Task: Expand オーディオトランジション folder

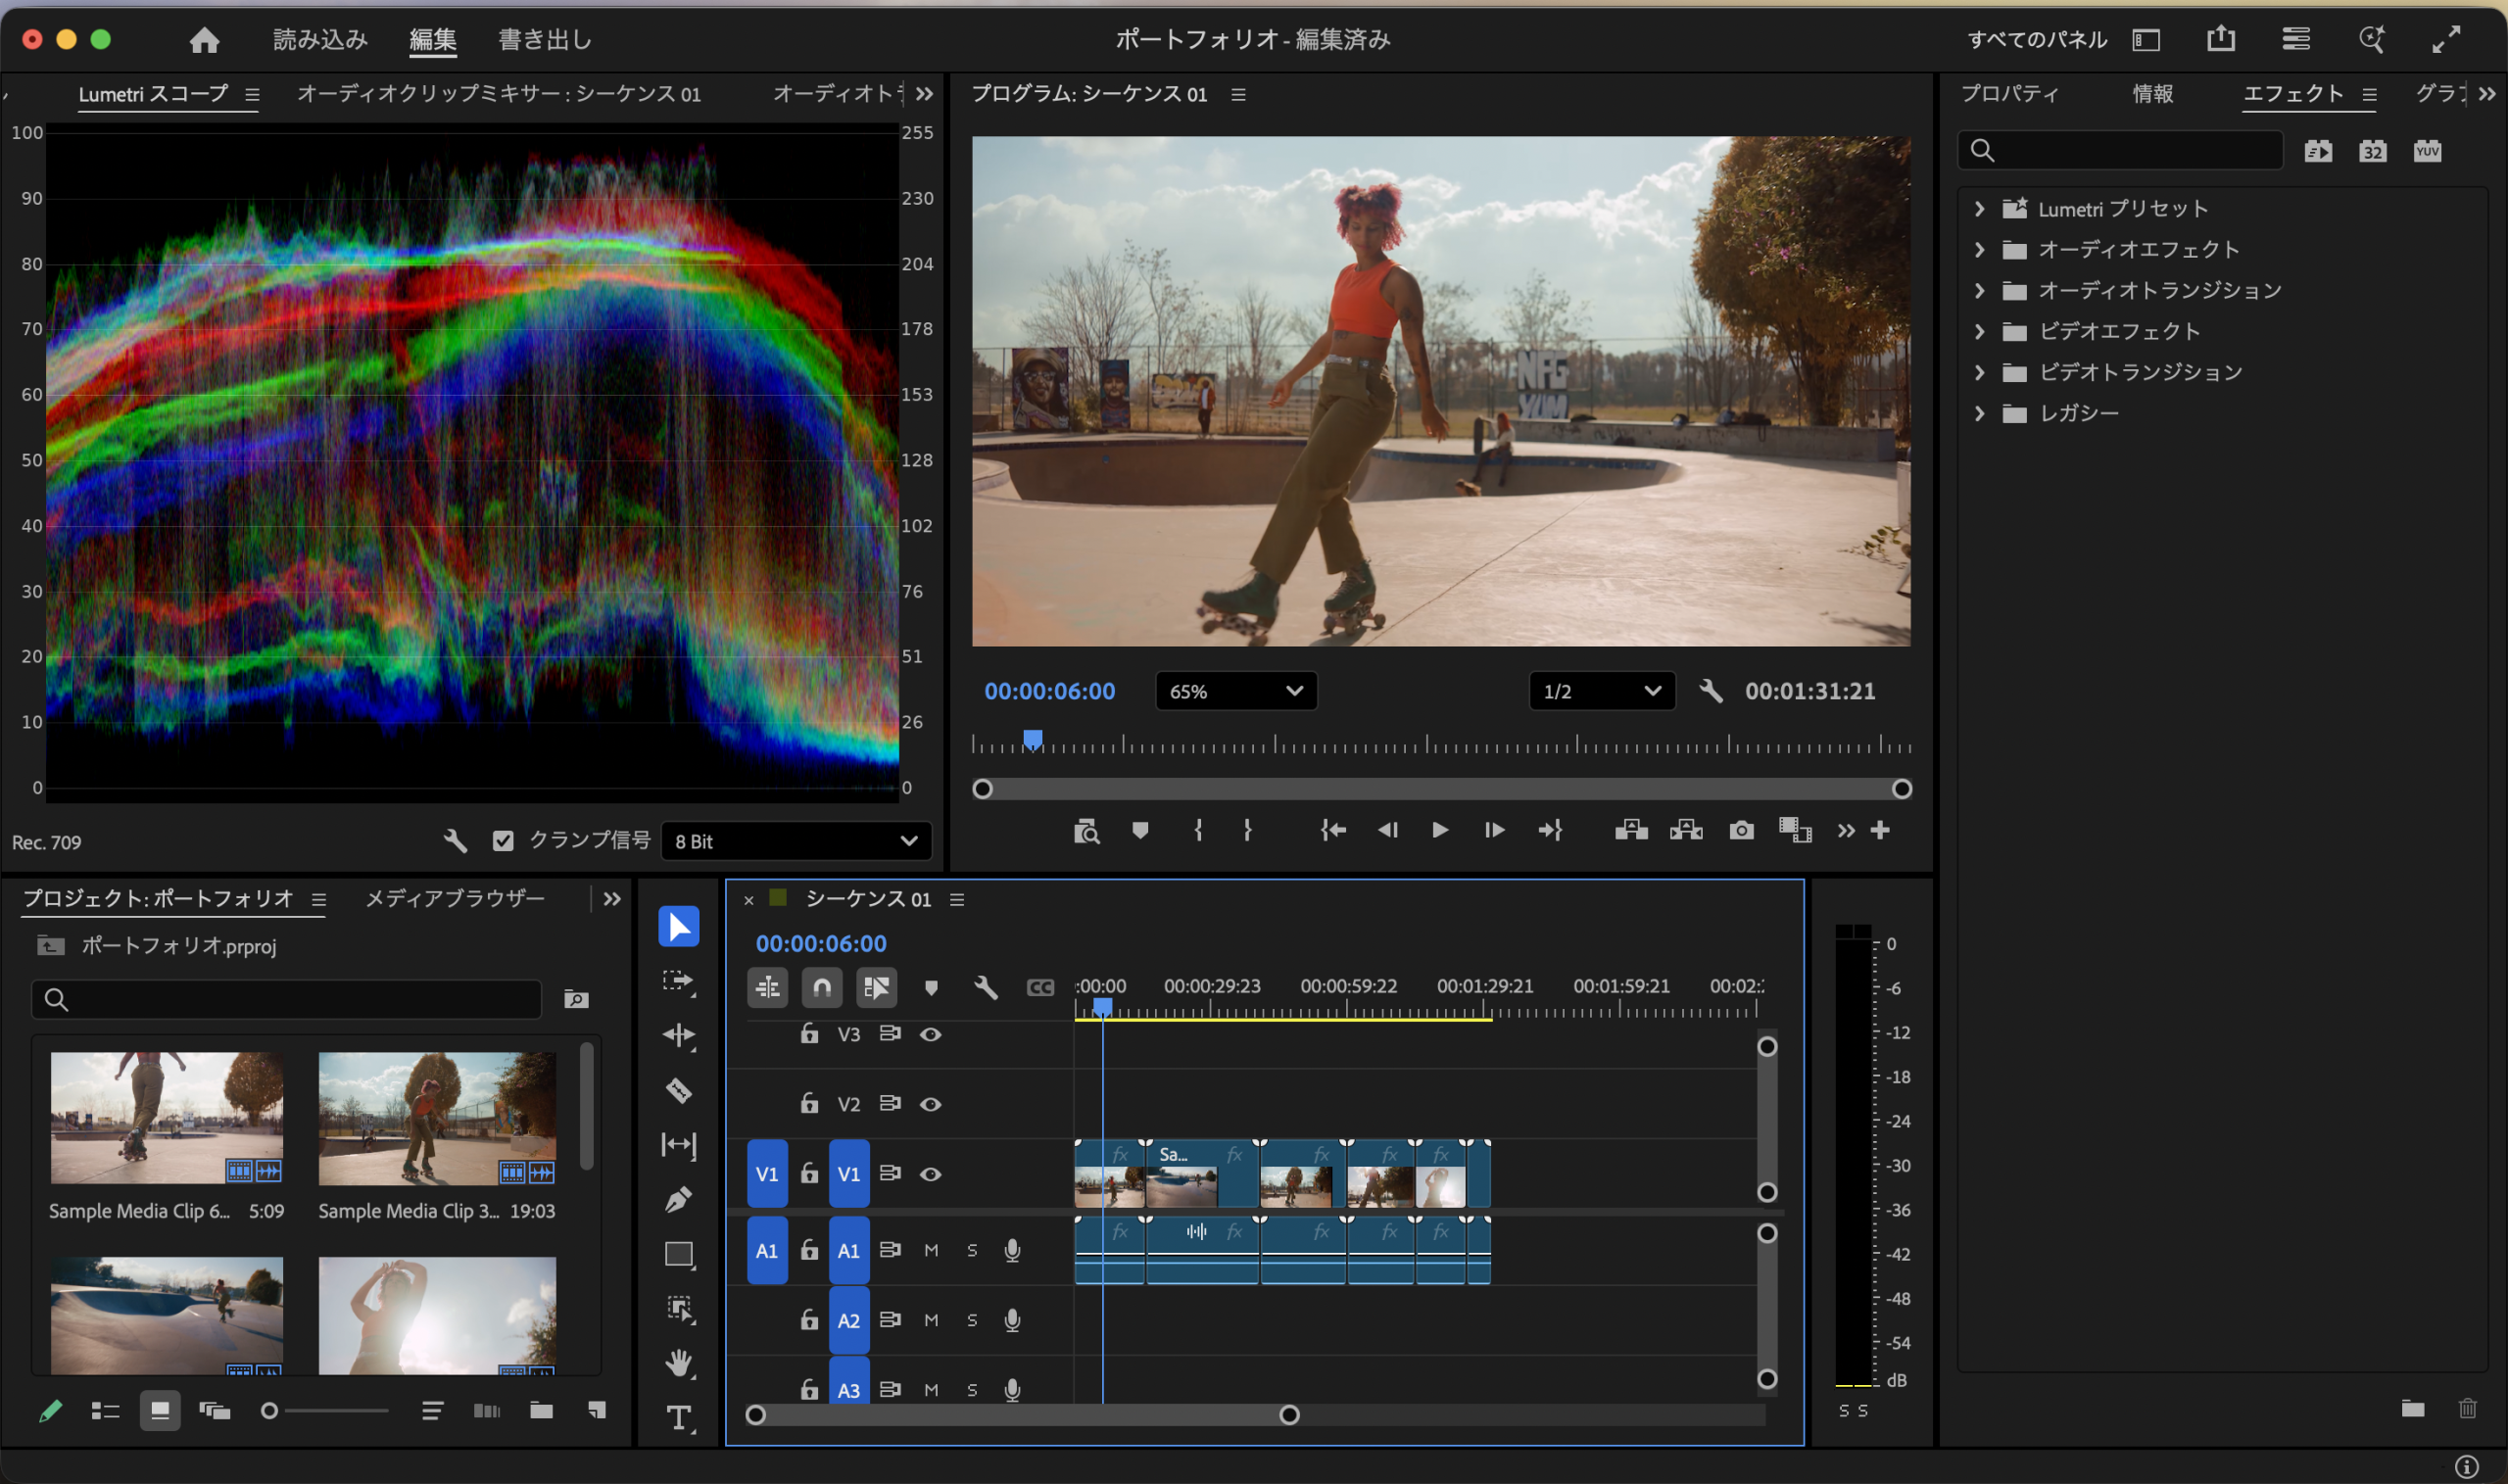Action: pyautogui.click(x=1979, y=290)
